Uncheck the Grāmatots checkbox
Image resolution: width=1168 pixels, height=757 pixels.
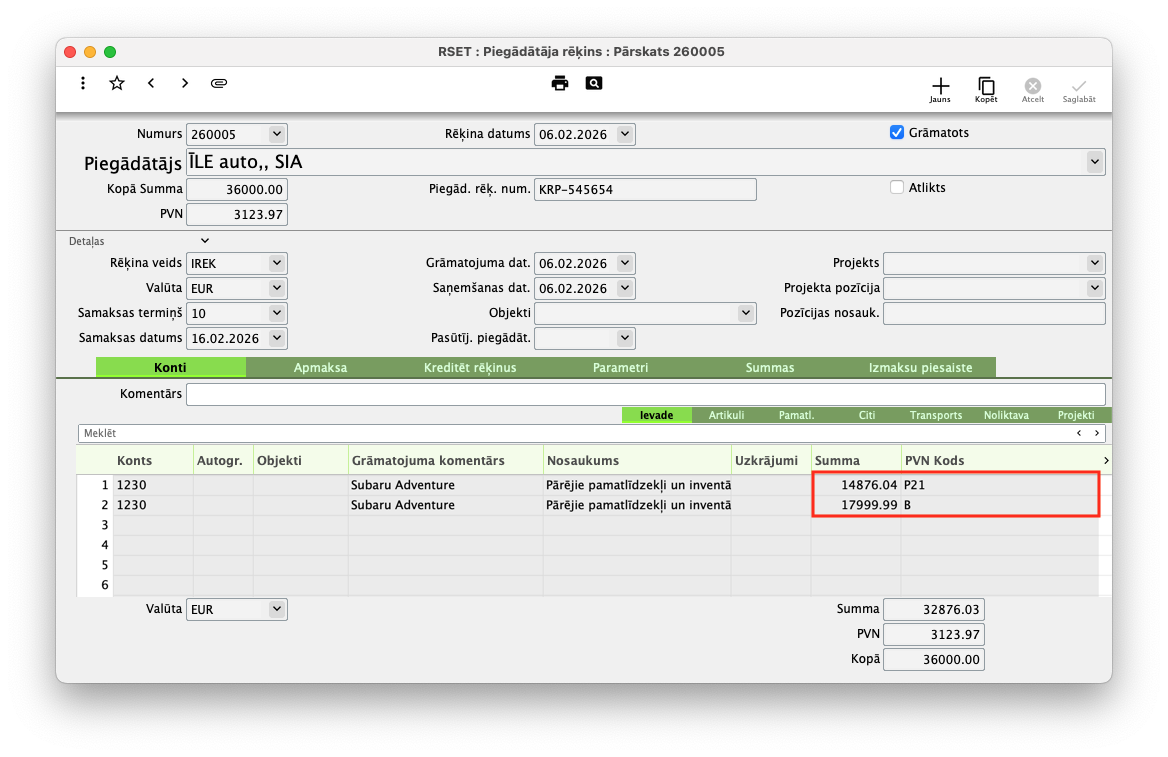pyautogui.click(x=897, y=132)
